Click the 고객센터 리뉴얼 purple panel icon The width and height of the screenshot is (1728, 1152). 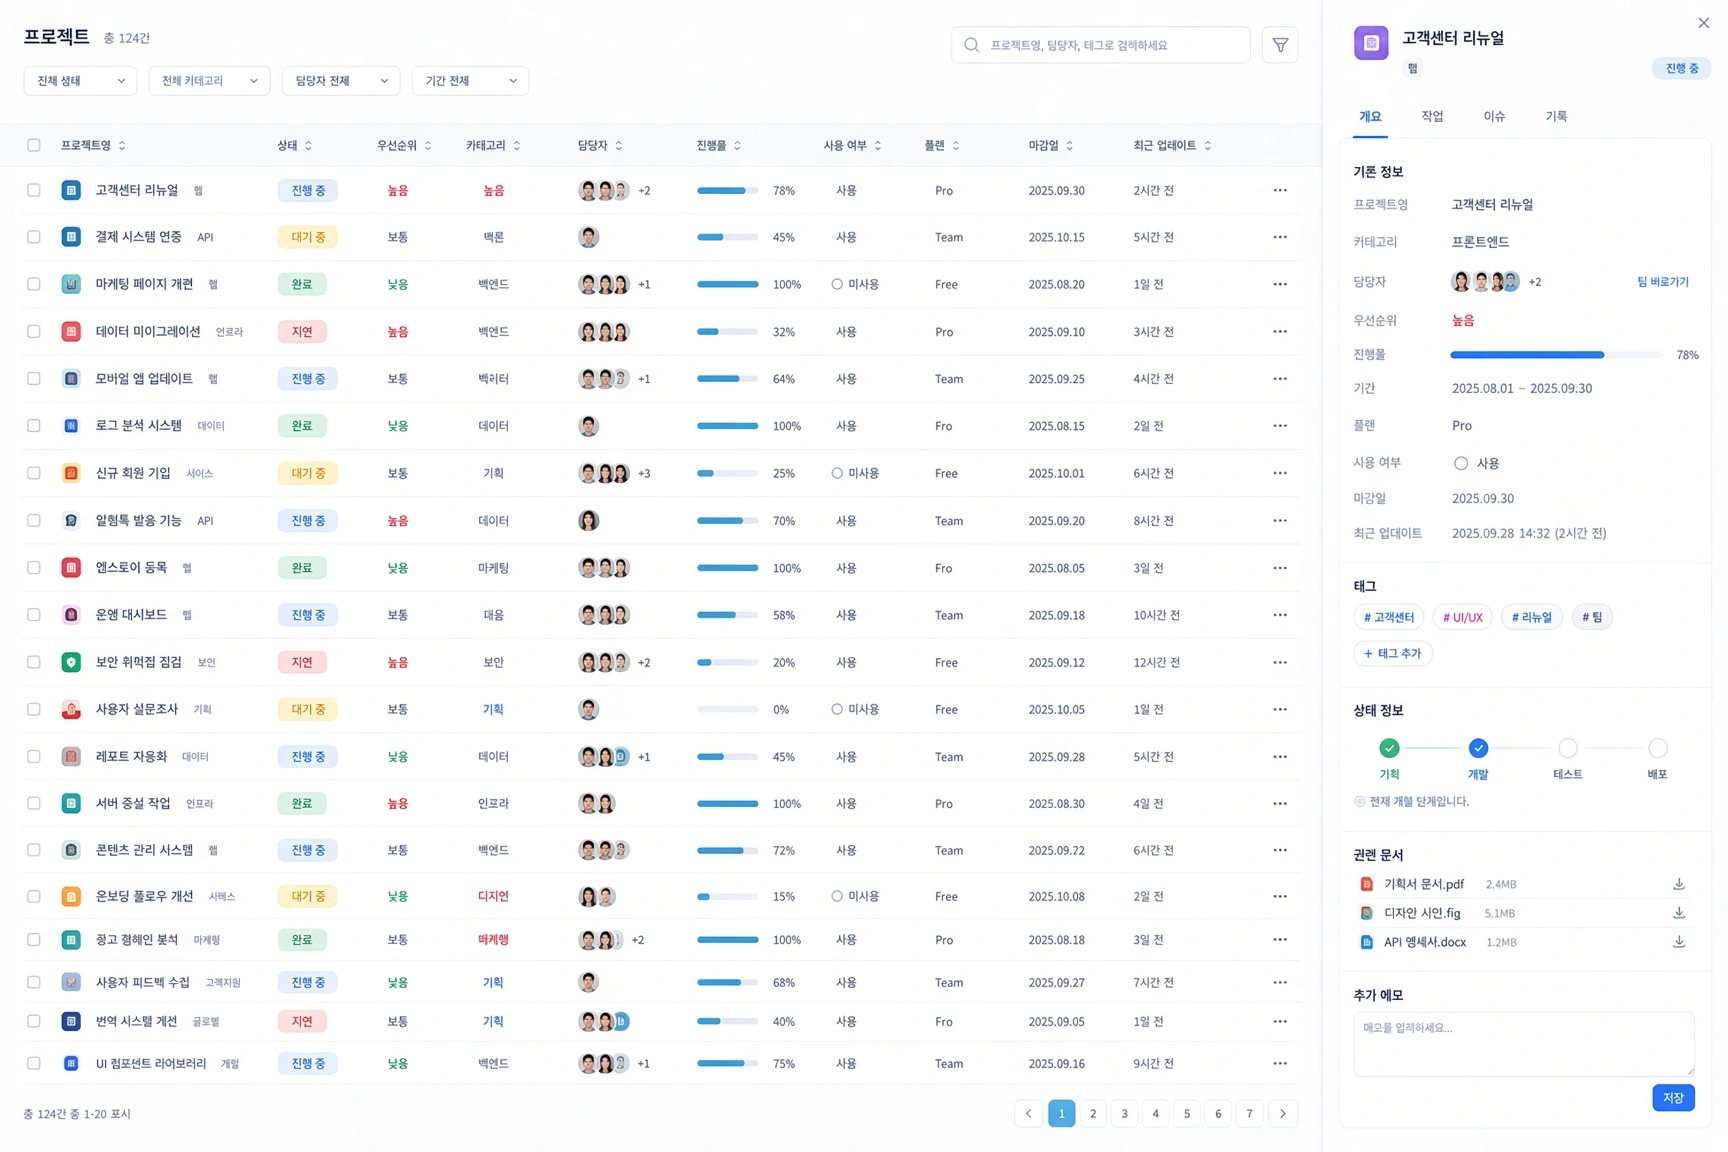1371,43
